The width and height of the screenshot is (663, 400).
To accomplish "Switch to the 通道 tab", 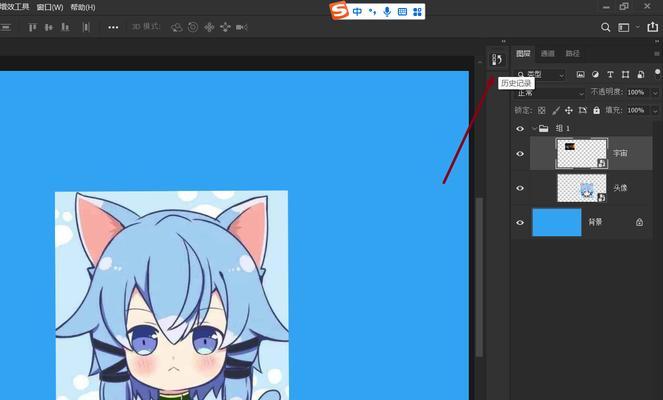I will pyautogui.click(x=548, y=54).
